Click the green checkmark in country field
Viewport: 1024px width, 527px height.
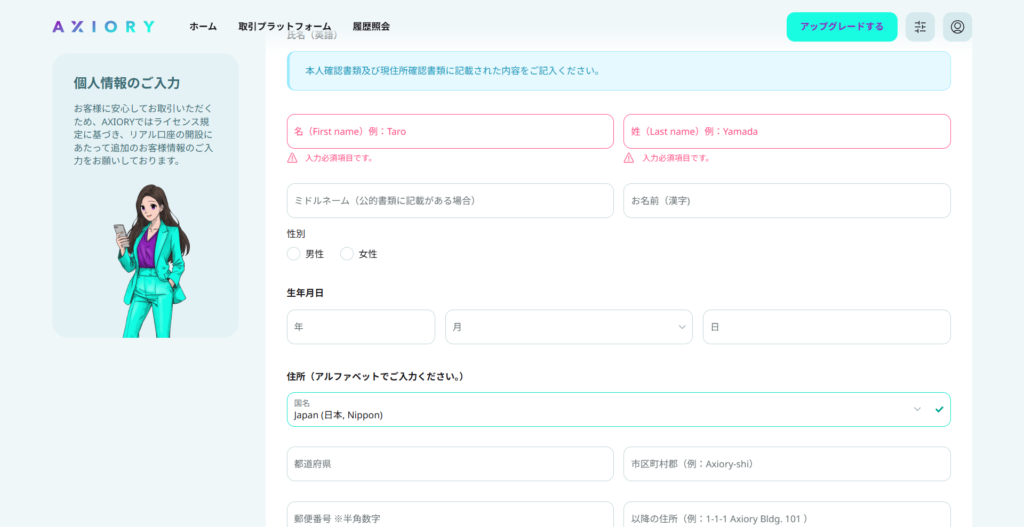tap(939, 409)
